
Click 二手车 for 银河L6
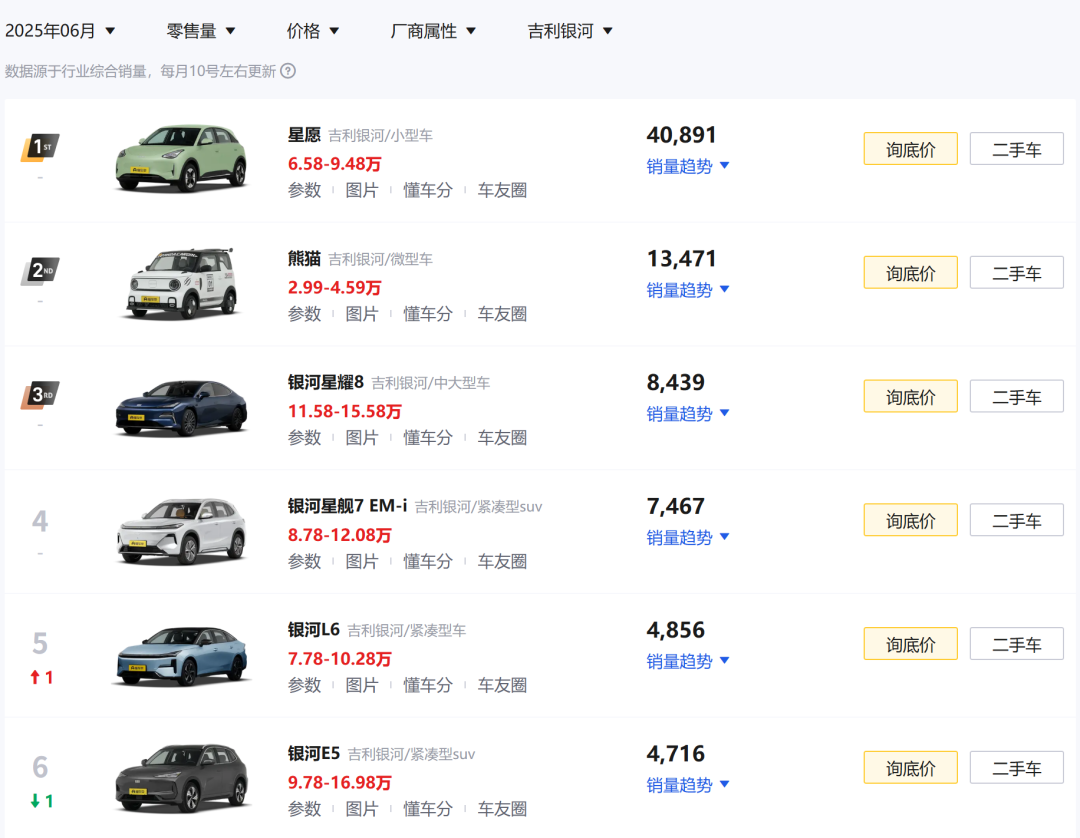click(x=1017, y=644)
